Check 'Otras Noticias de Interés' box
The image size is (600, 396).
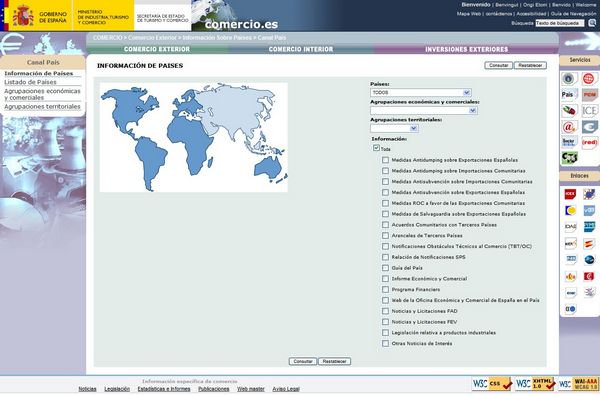point(385,344)
